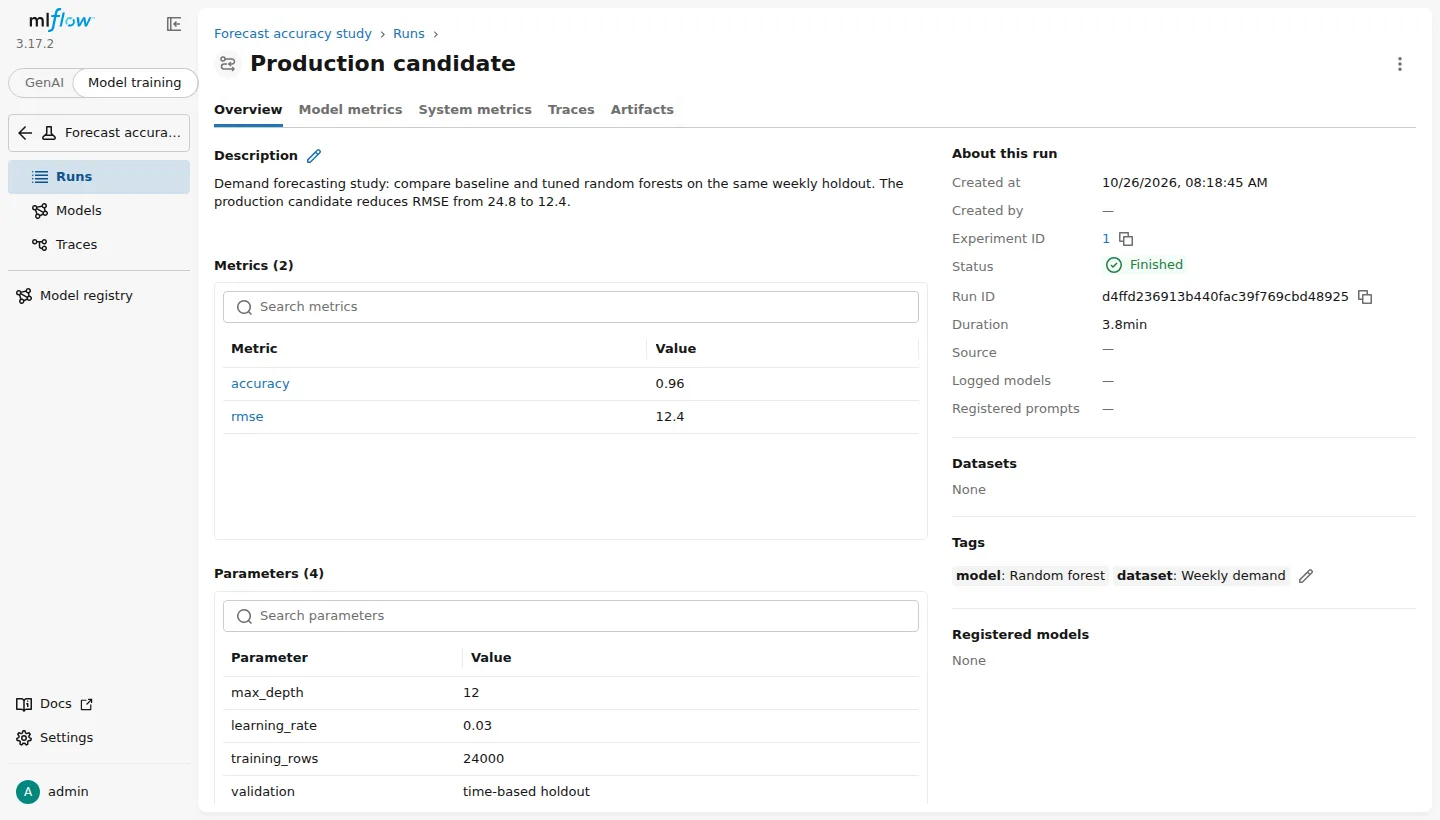Open the Traces tab
Screen dimensions: 1440x820
(x=571, y=110)
